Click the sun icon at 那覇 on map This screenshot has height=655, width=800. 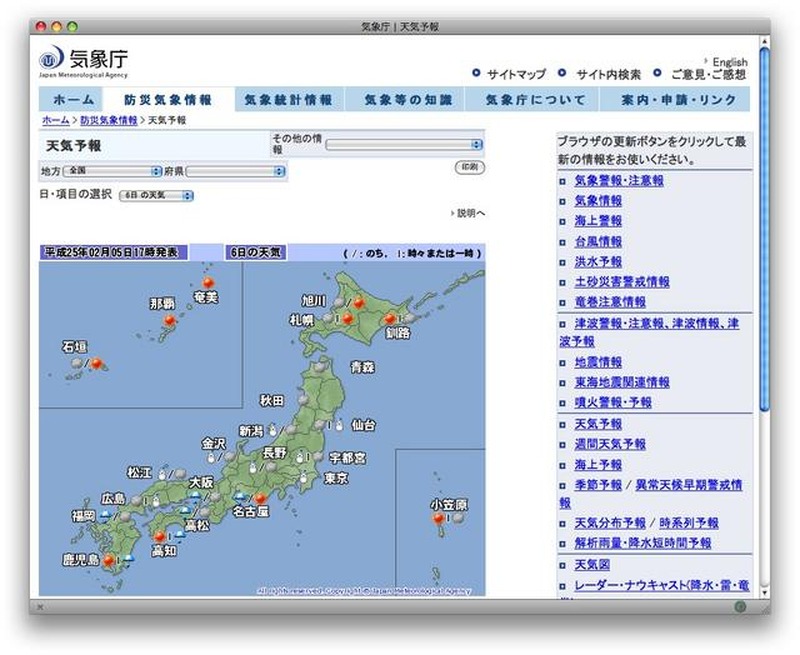tap(170, 320)
